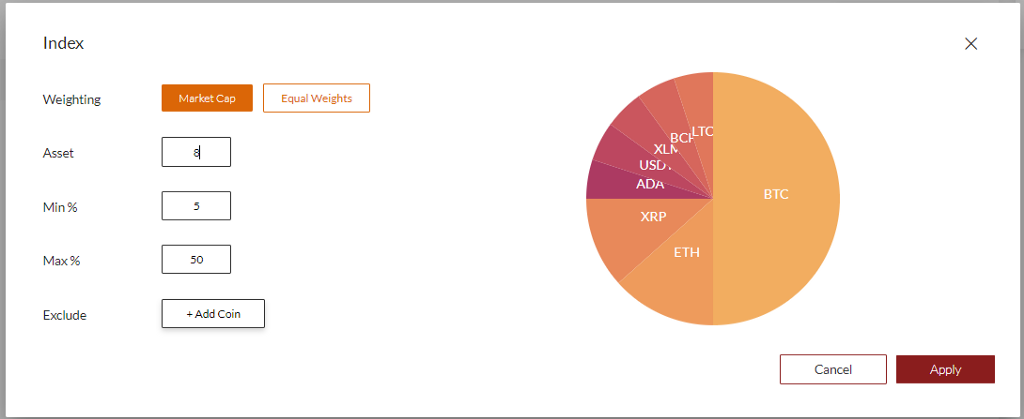Cancel the index settings
Screen dimensions: 1024x419
coord(833,369)
